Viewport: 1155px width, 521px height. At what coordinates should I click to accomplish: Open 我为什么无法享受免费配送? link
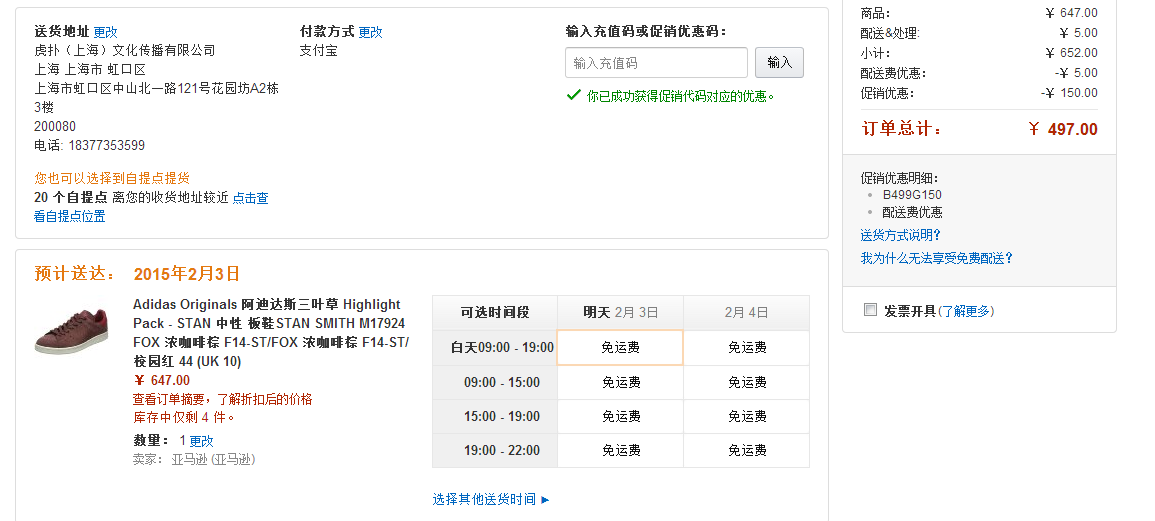click(936, 259)
